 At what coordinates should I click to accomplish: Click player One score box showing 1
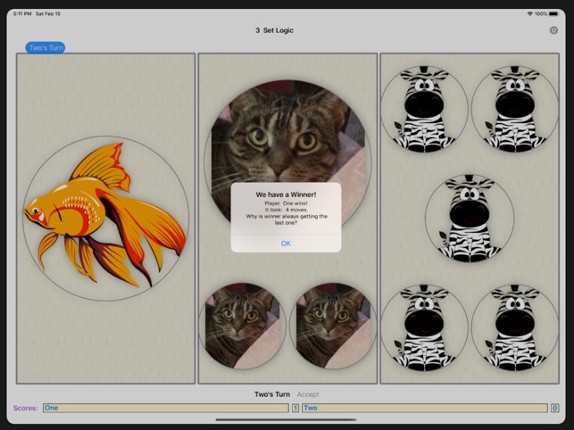point(295,408)
